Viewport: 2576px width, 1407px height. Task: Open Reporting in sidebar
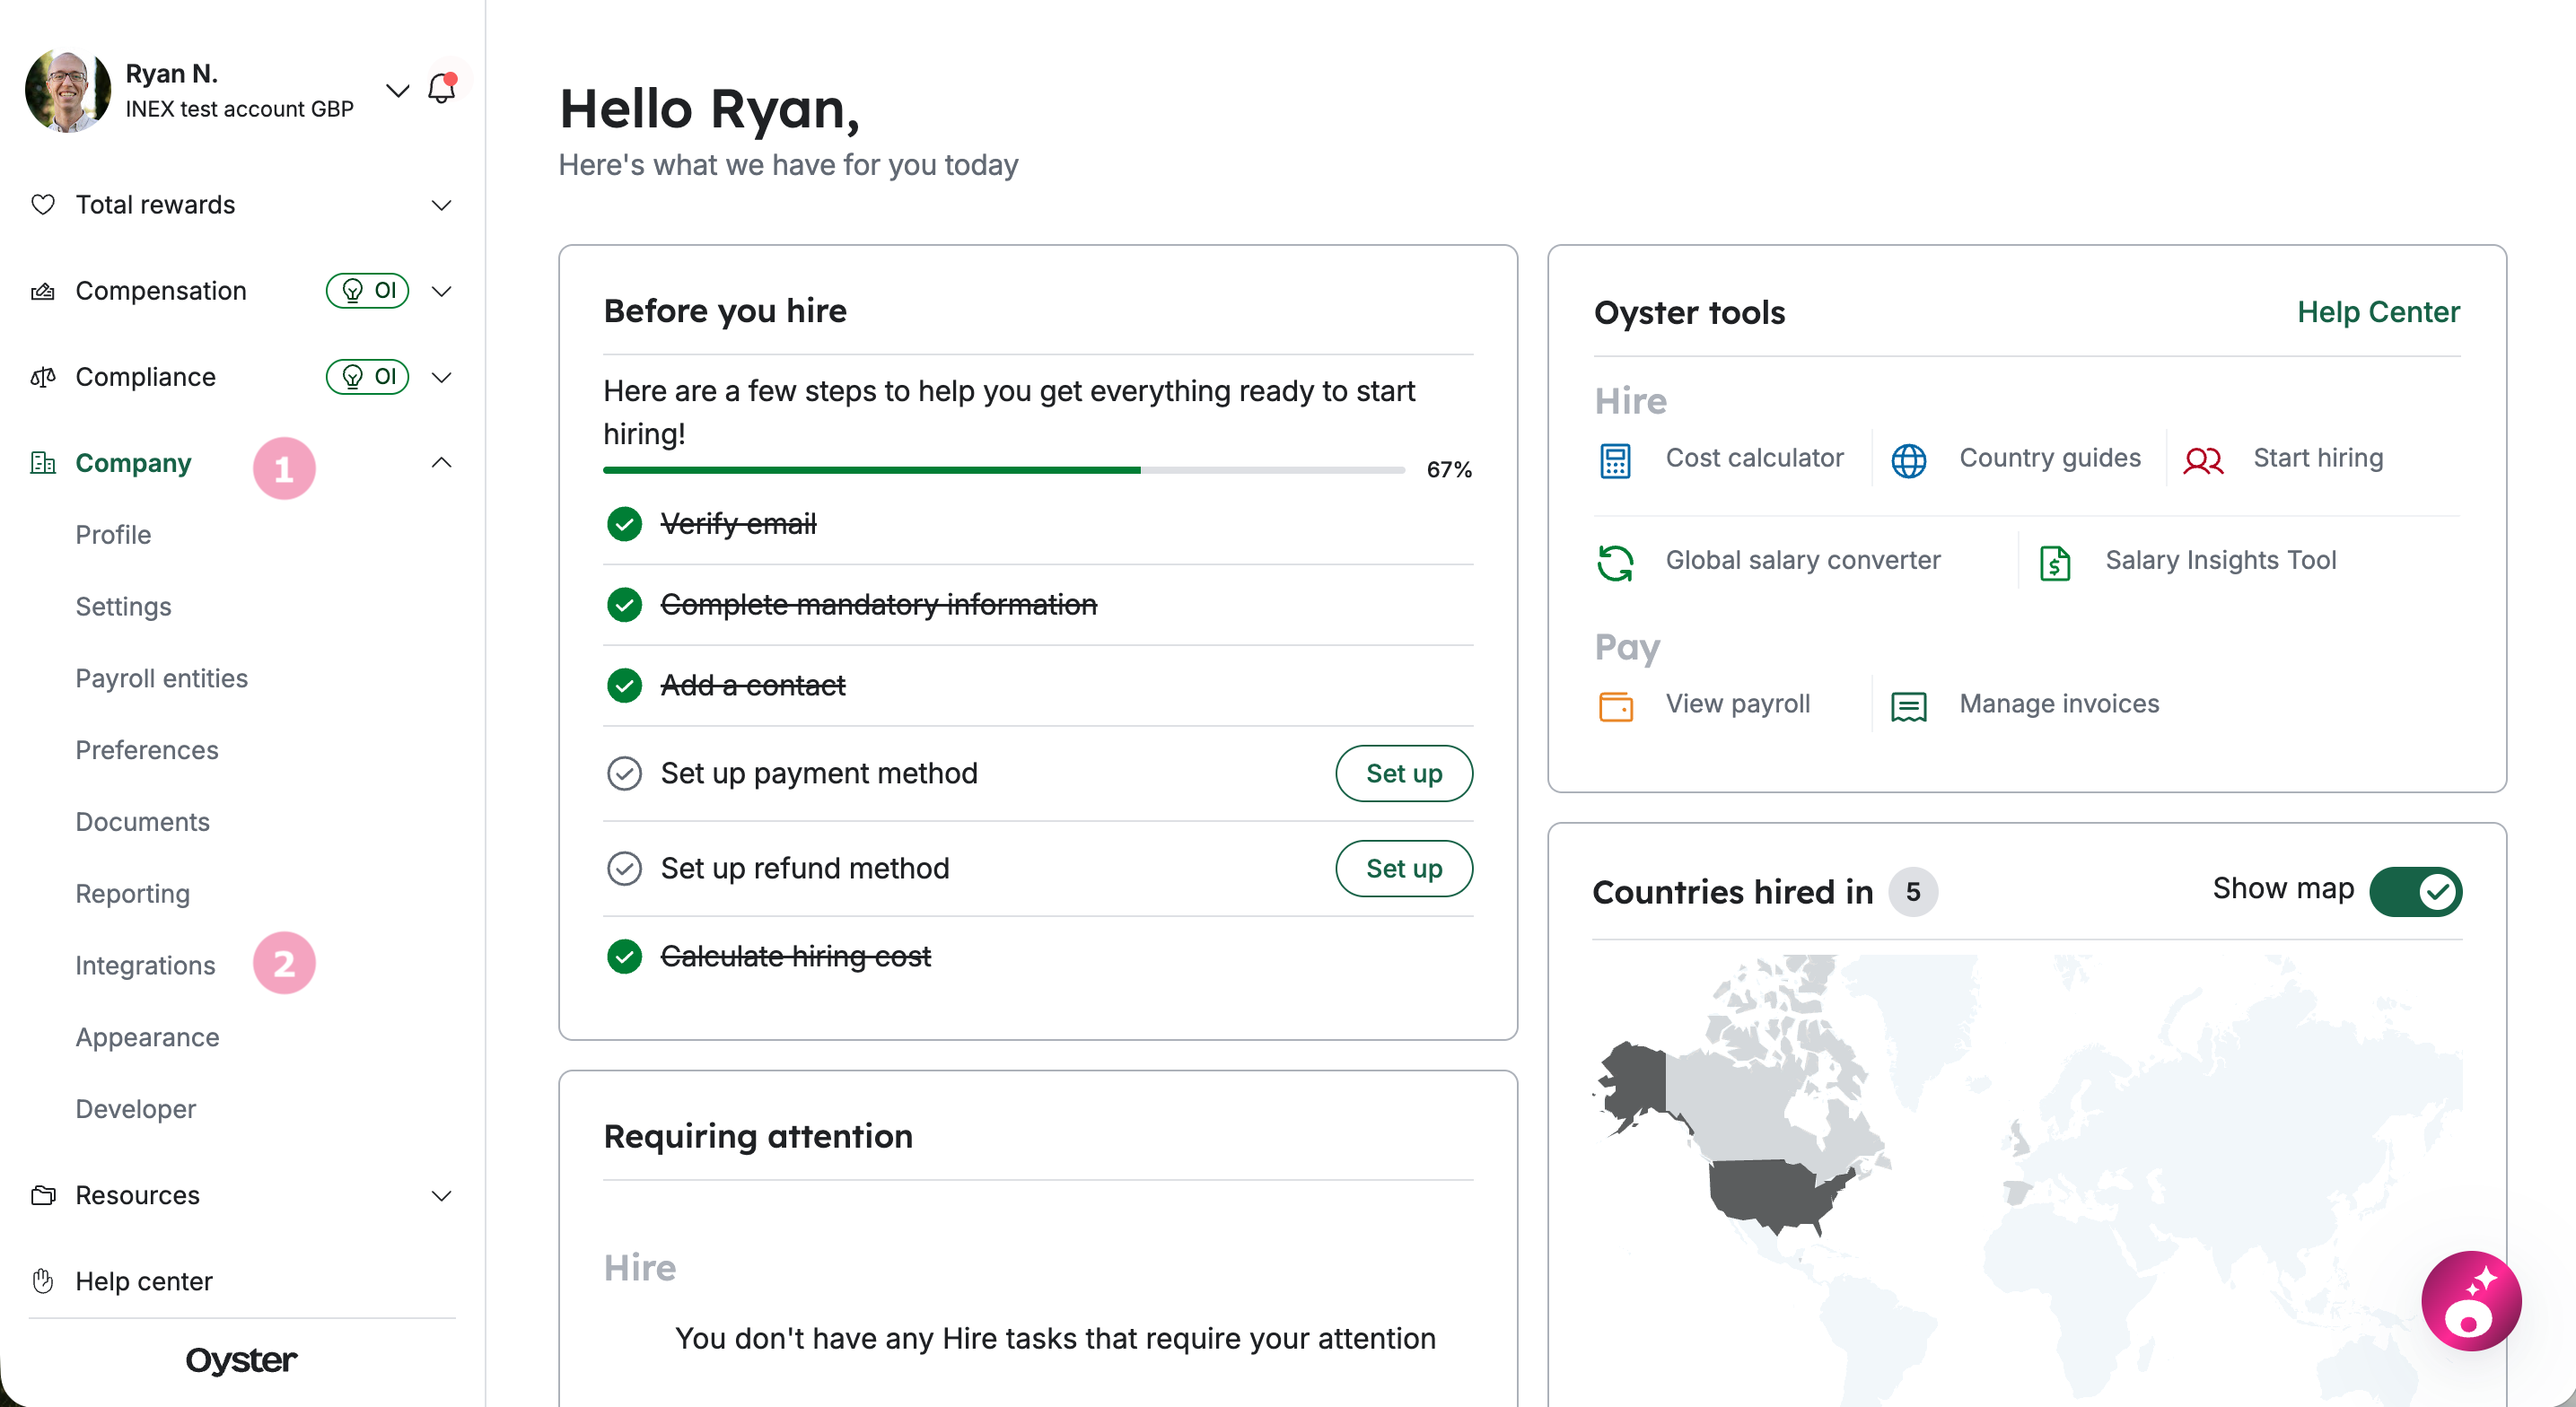pos(132,894)
